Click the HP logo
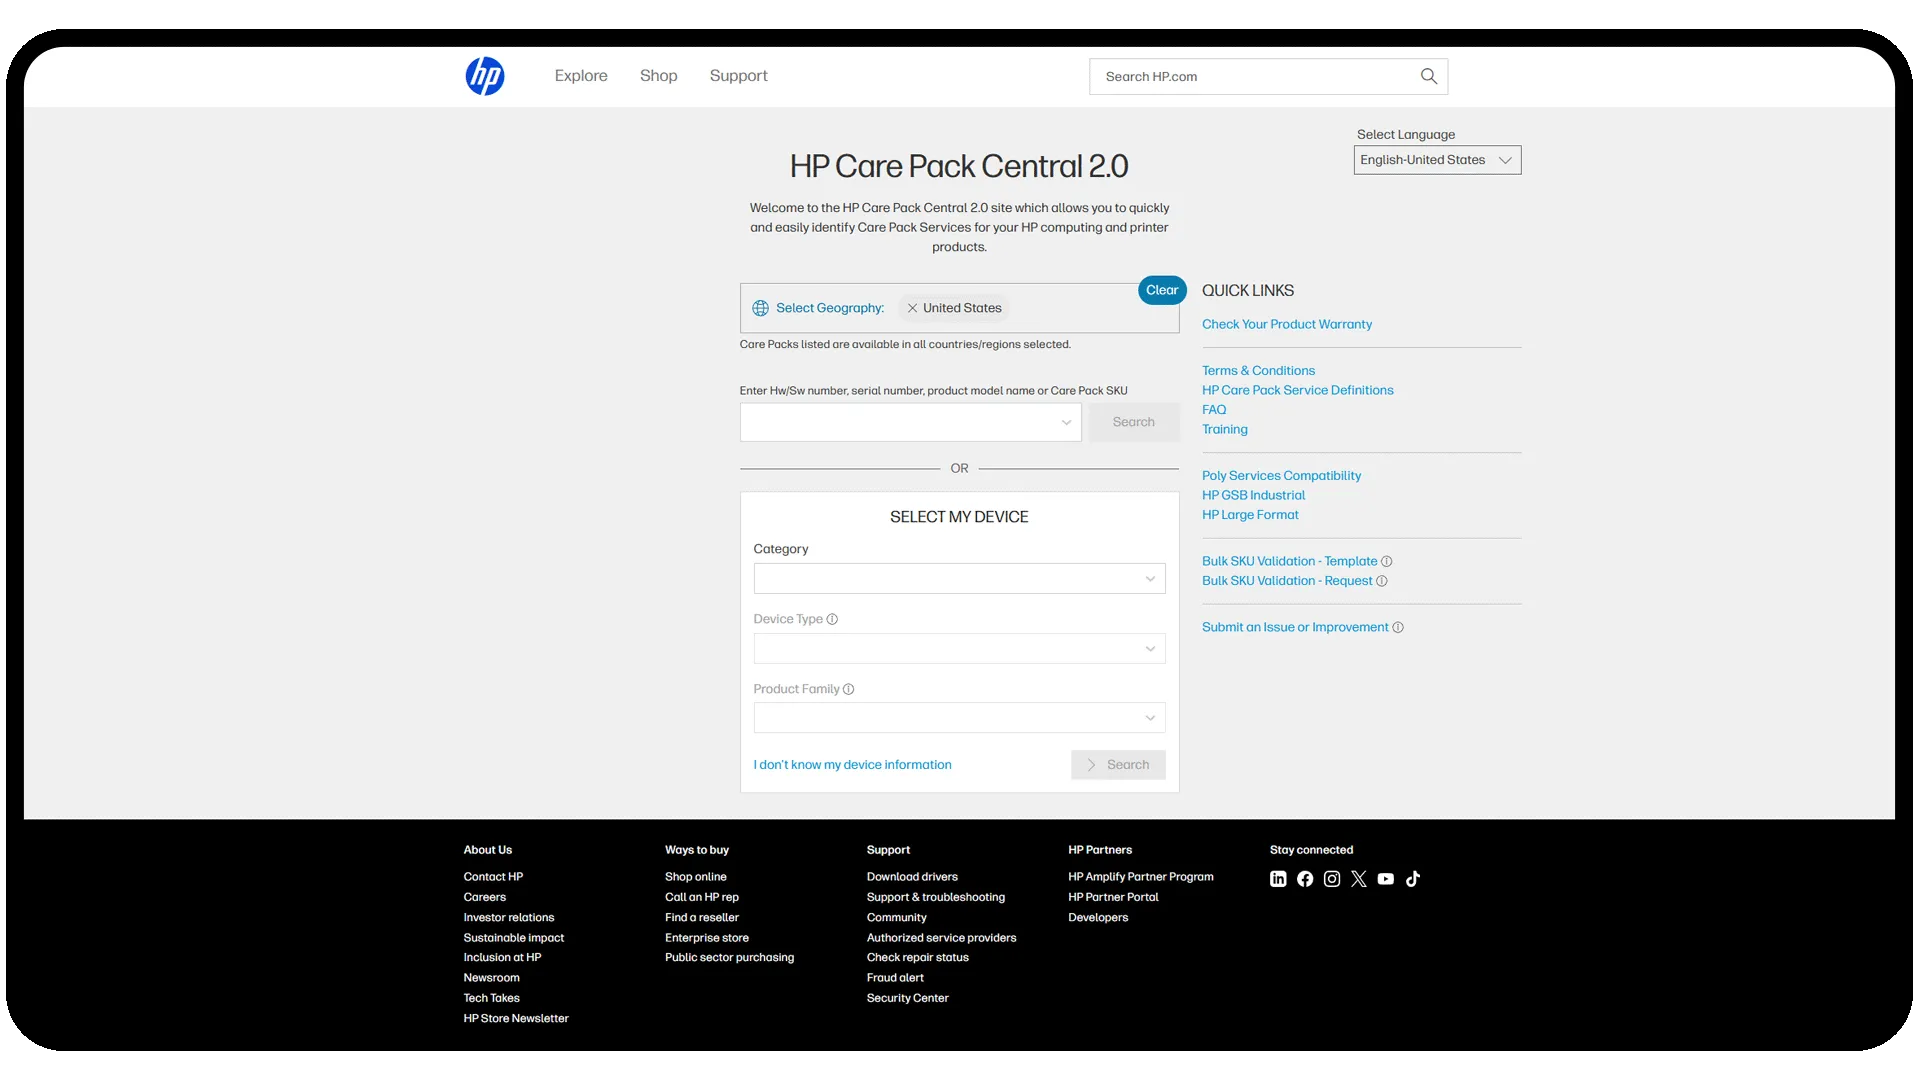Viewport: 1920px width, 1080px height. coord(485,76)
